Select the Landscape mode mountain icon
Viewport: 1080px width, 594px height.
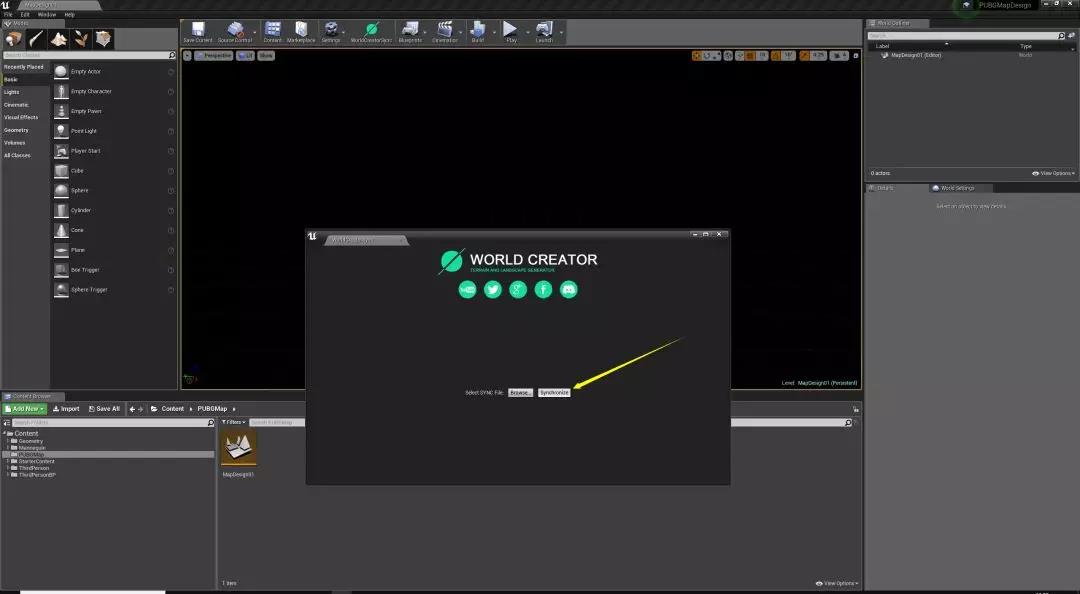pos(59,39)
